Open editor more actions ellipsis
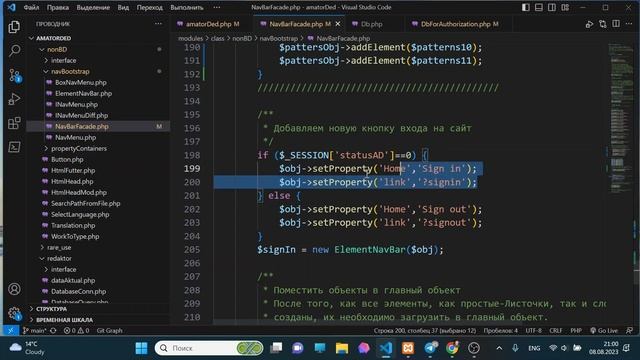Screen dimensions: 640x360 pyautogui.click(x=629, y=24)
